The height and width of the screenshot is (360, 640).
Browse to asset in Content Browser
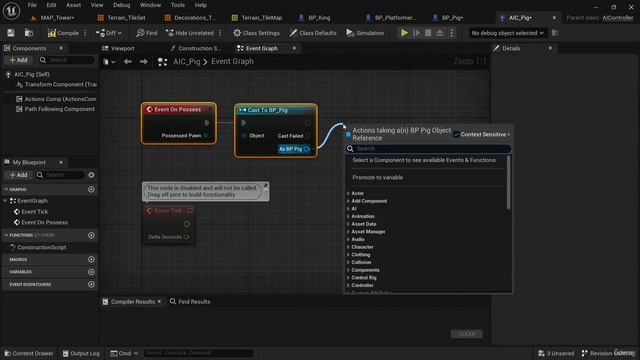click(x=29, y=33)
